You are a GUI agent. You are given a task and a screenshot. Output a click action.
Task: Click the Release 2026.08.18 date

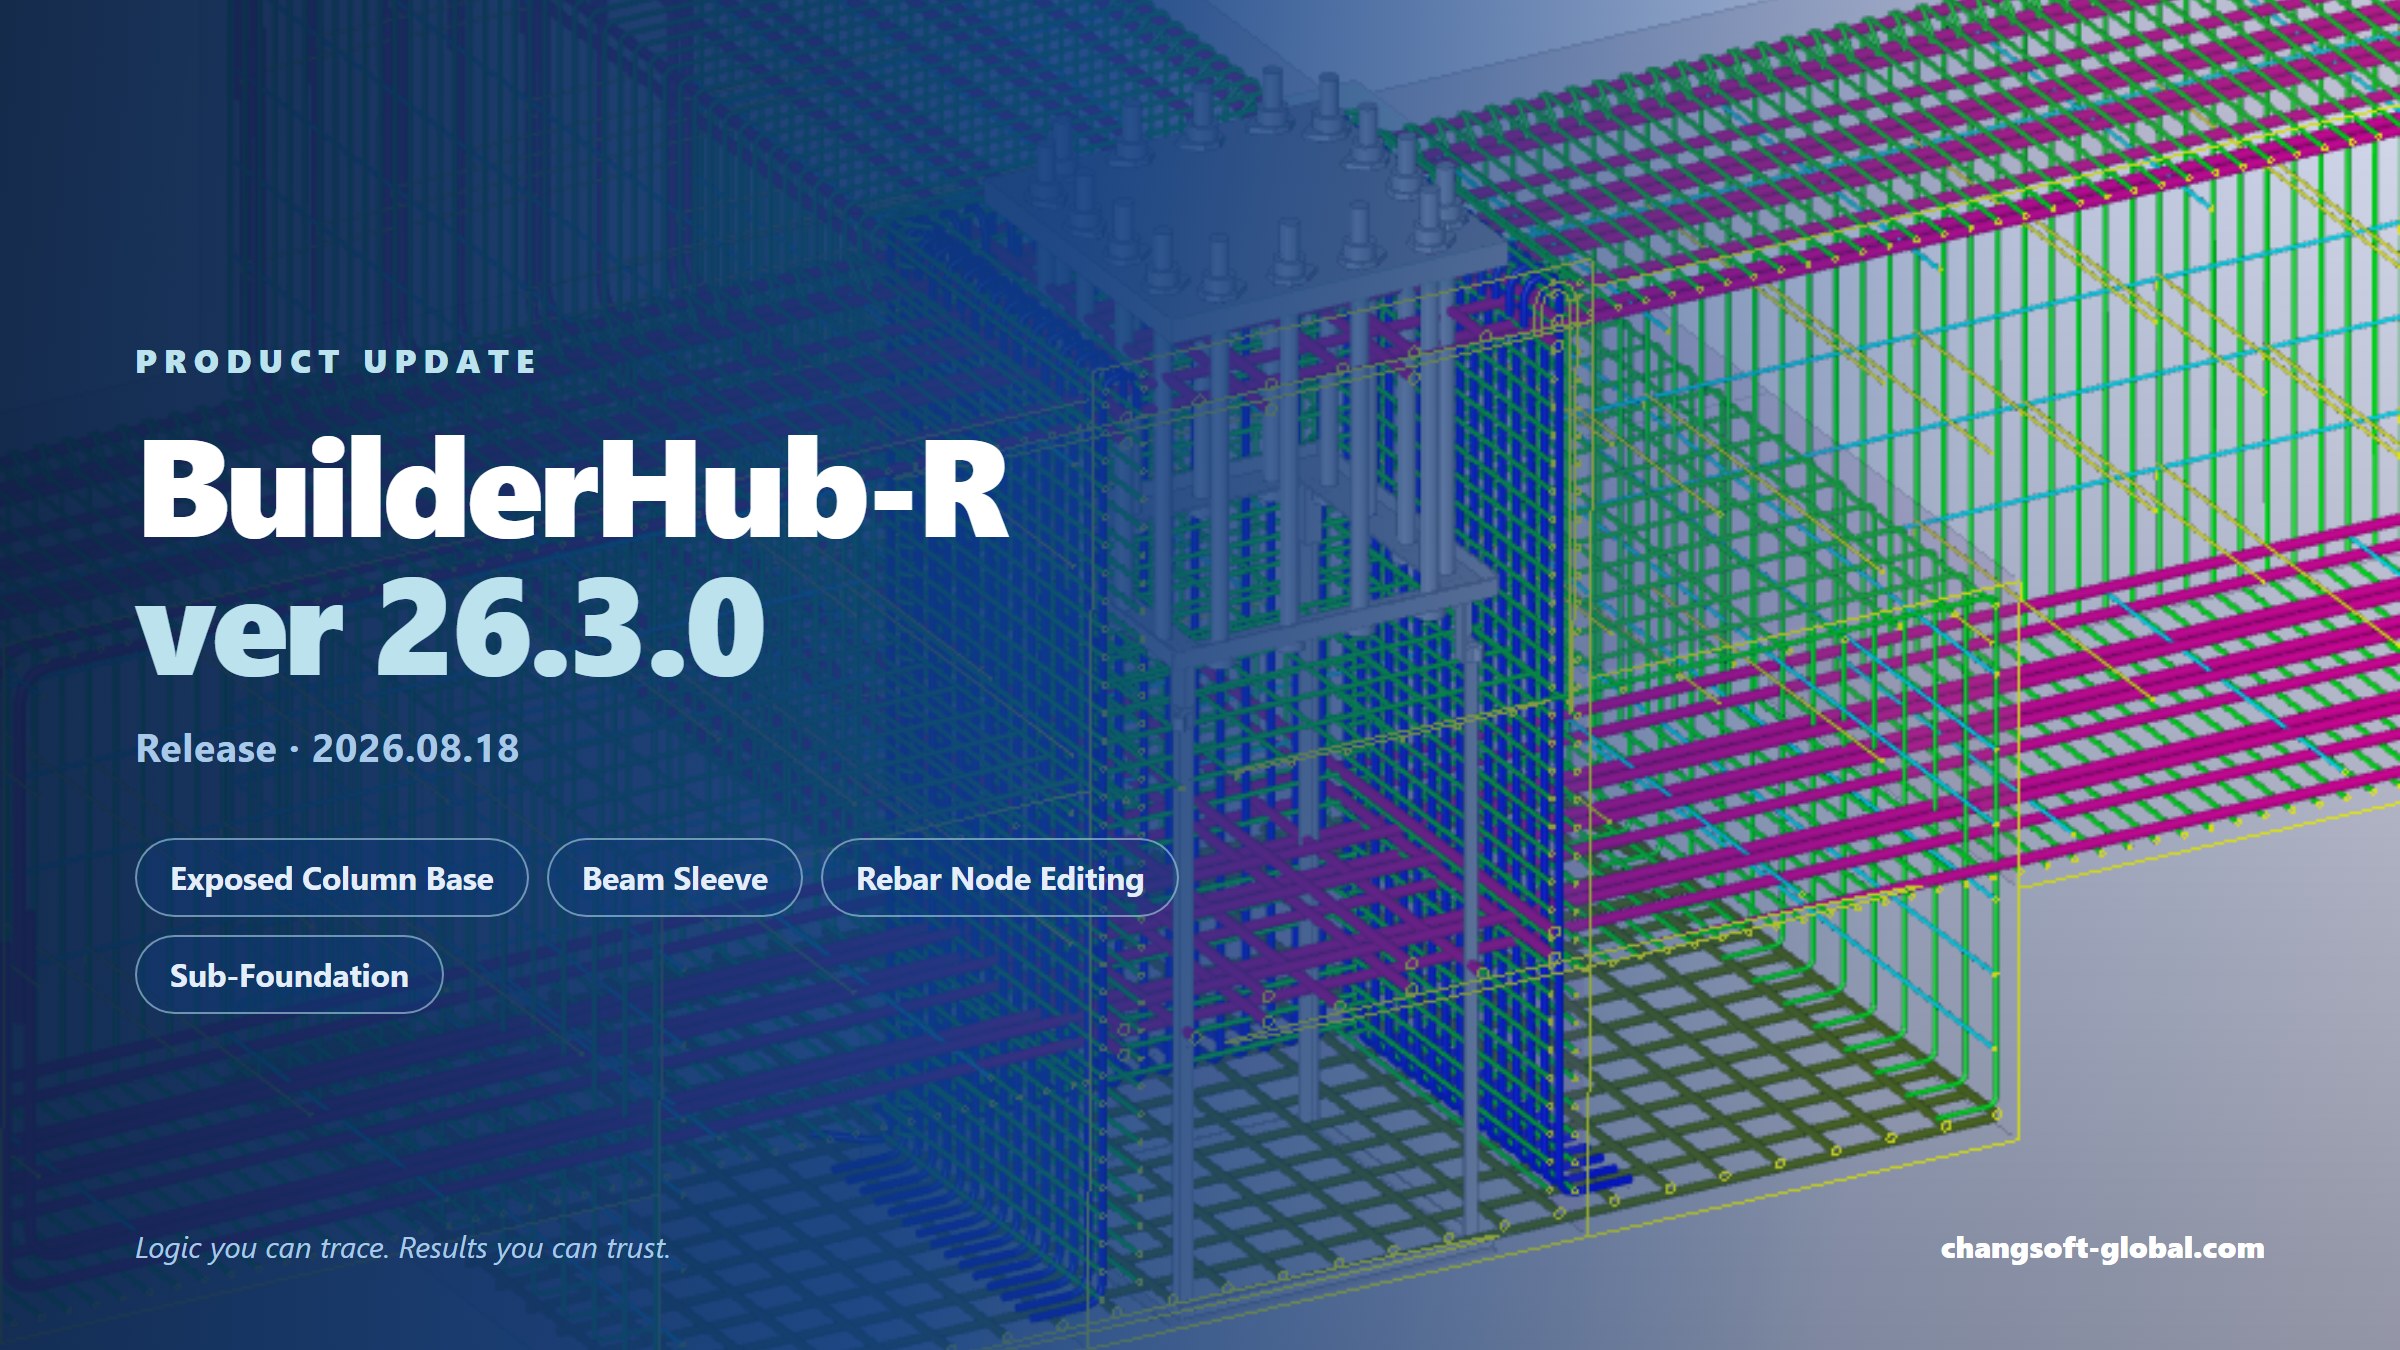point(327,748)
